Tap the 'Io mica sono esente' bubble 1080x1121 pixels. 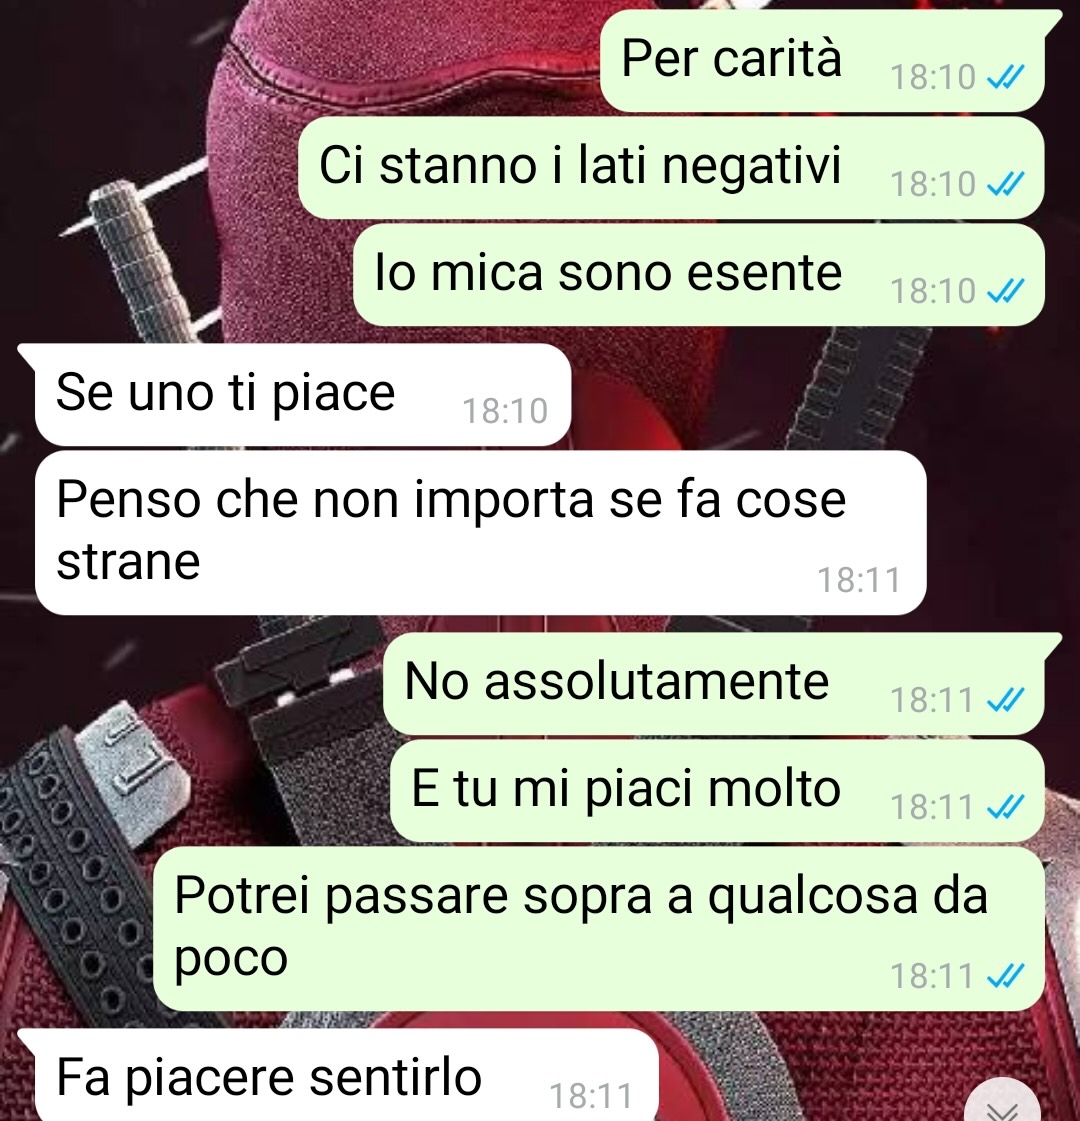[x=699, y=275]
